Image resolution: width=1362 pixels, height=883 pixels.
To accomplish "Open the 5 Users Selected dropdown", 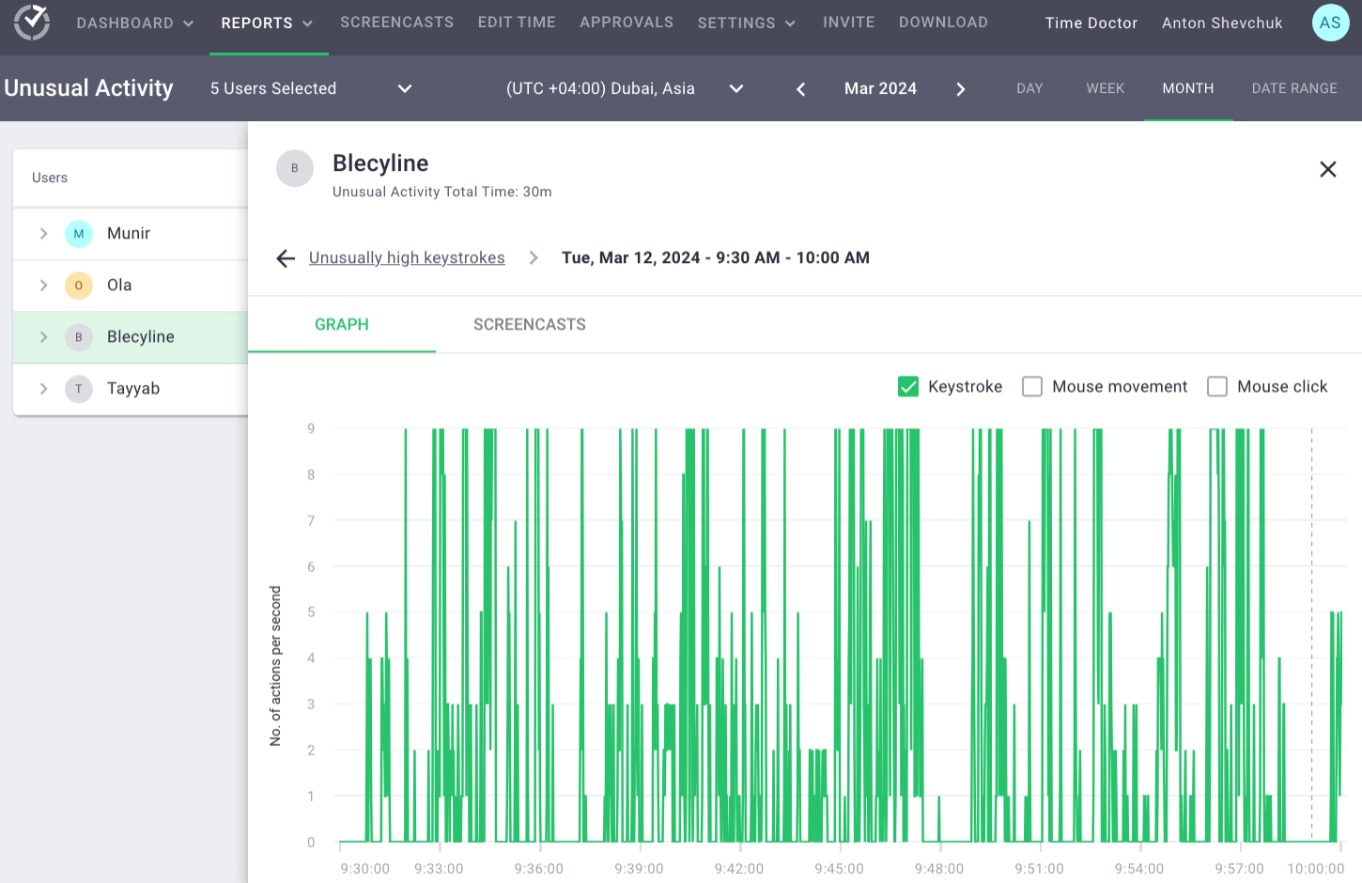I will pyautogui.click(x=404, y=88).
